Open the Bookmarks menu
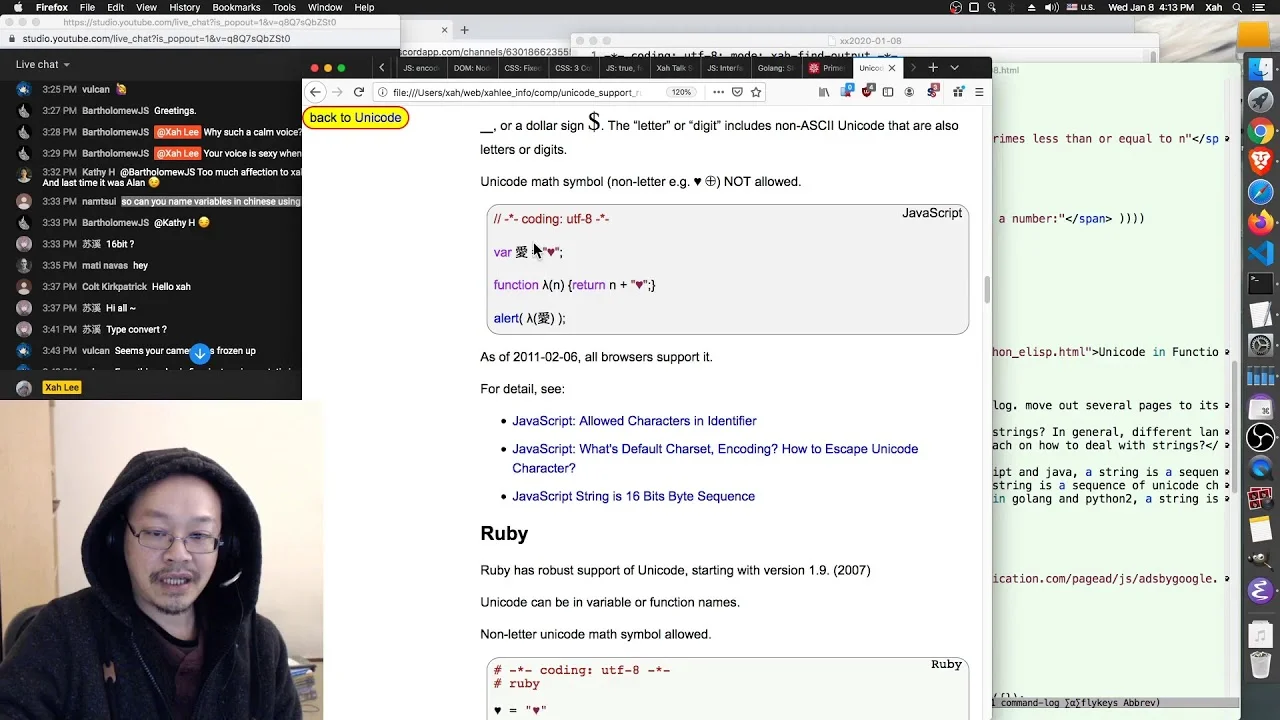The width and height of the screenshot is (1280, 720). pyautogui.click(x=236, y=7)
